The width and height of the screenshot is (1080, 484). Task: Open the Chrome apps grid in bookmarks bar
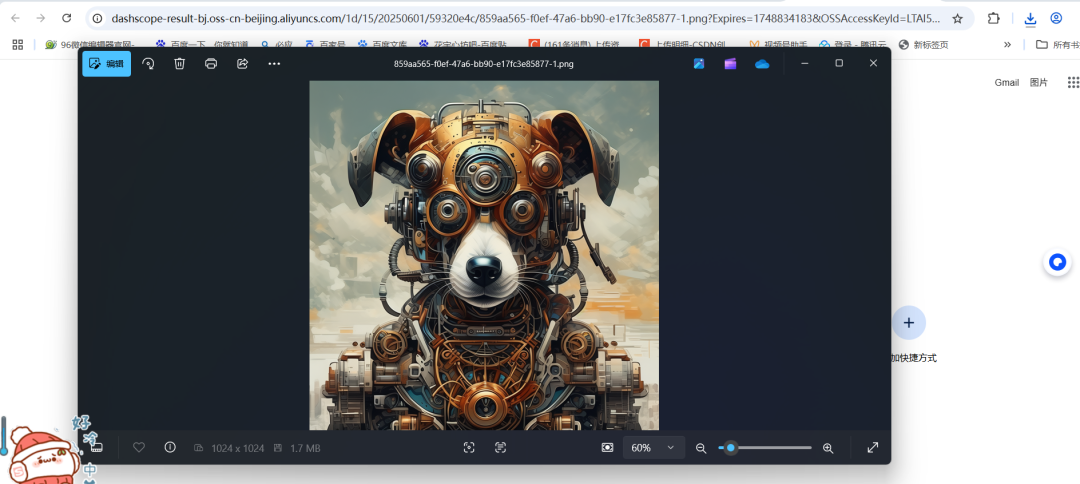(18, 45)
